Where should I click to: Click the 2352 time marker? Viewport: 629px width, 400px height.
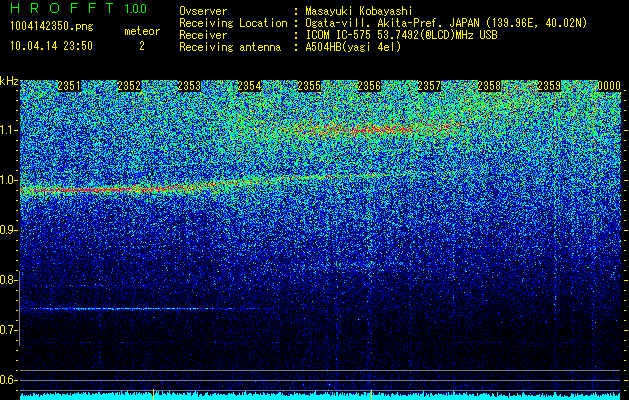point(129,86)
